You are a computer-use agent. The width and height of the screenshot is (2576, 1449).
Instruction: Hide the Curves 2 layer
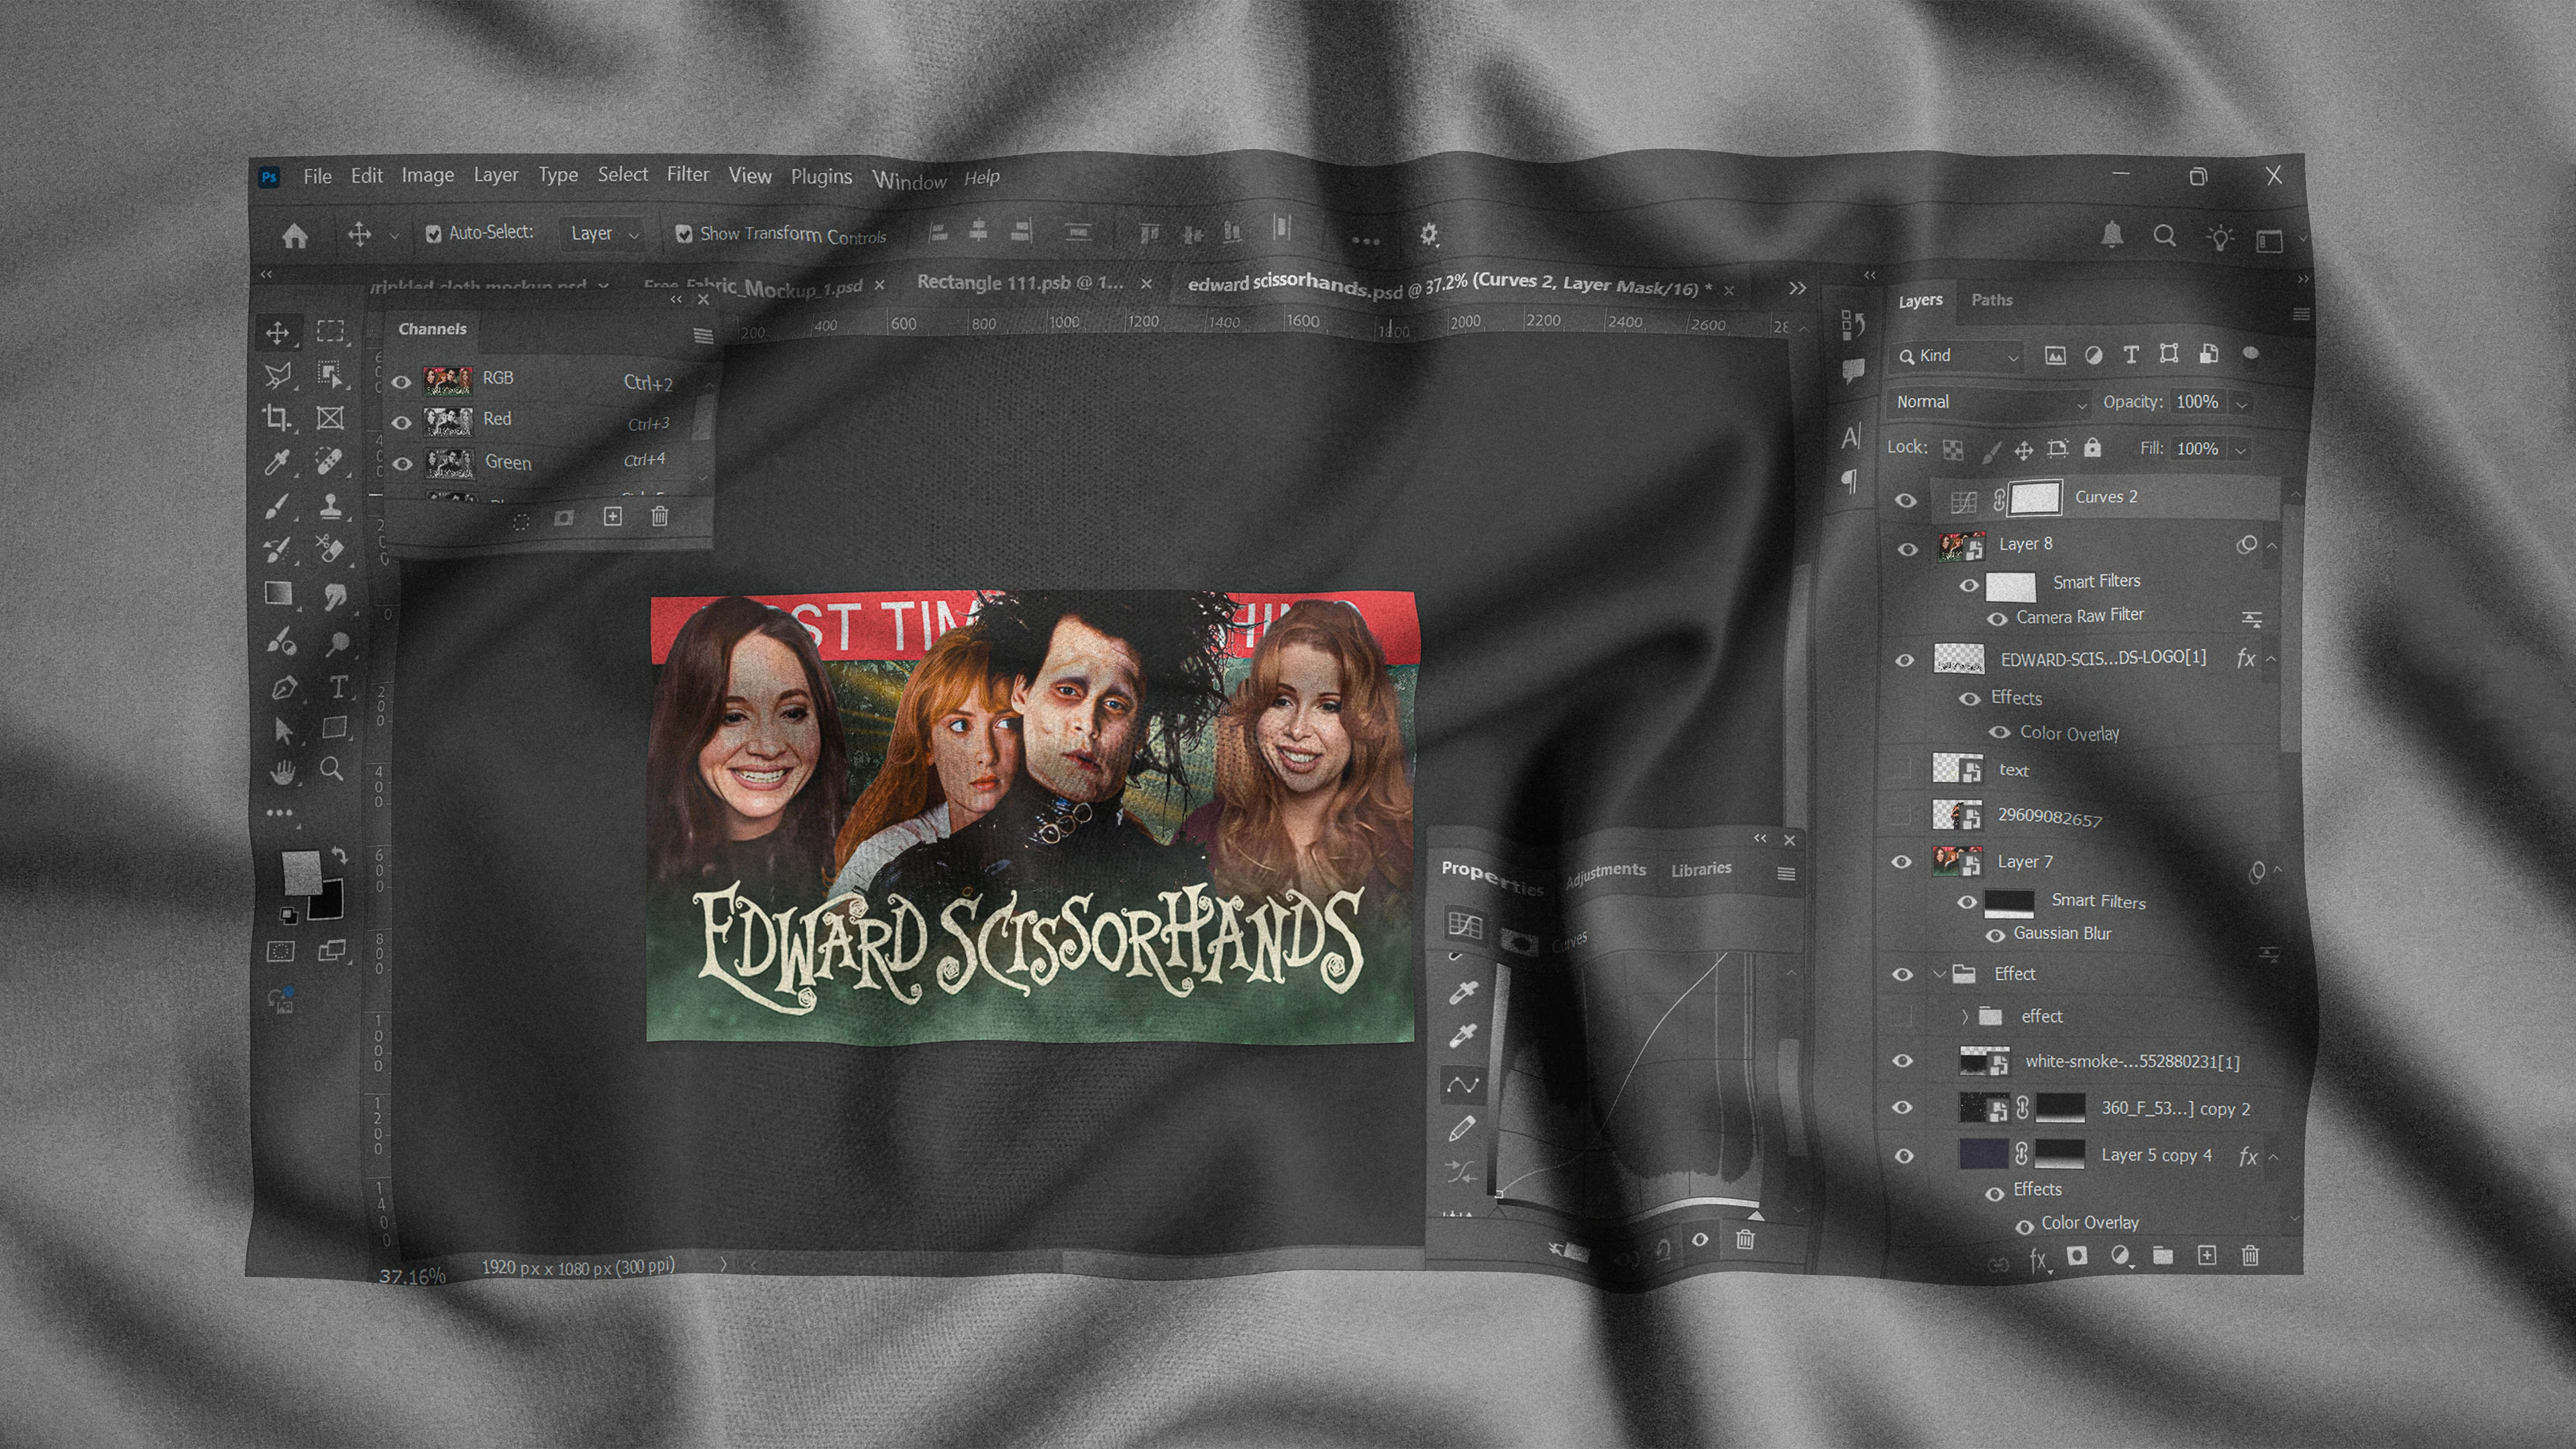pos(1906,500)
